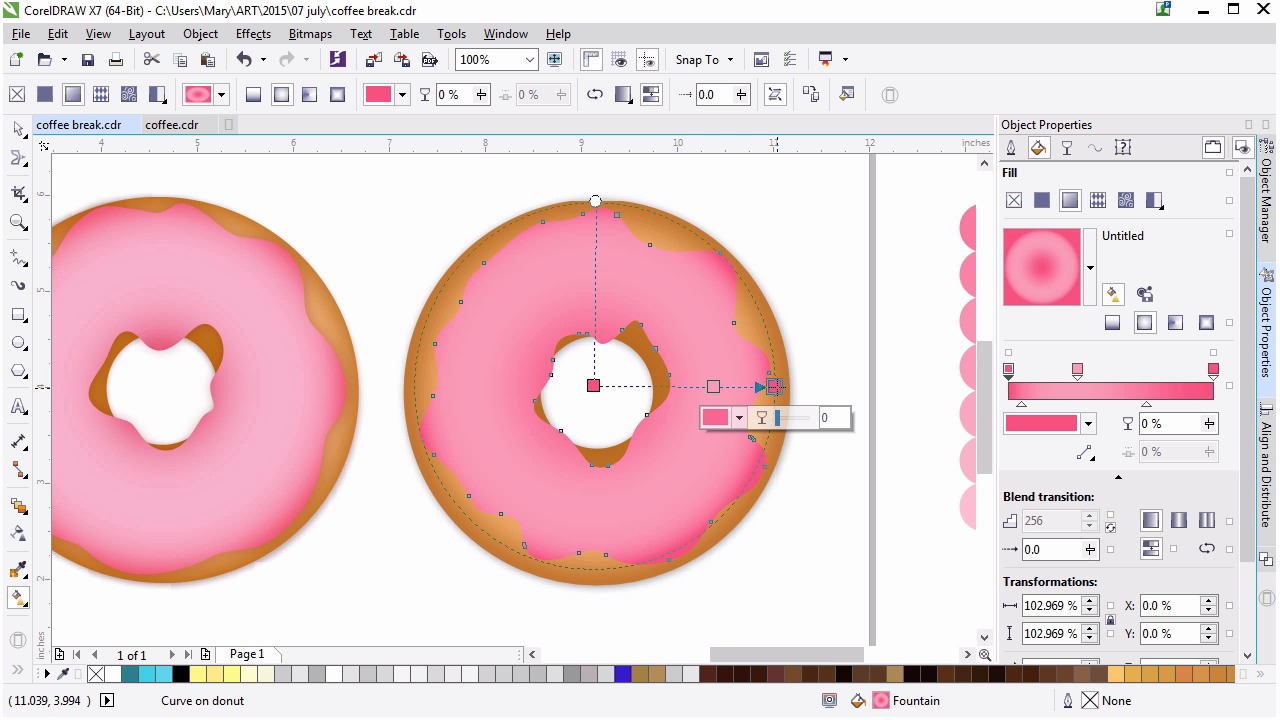Click the Publish to PDF icon

pos(430,60)
